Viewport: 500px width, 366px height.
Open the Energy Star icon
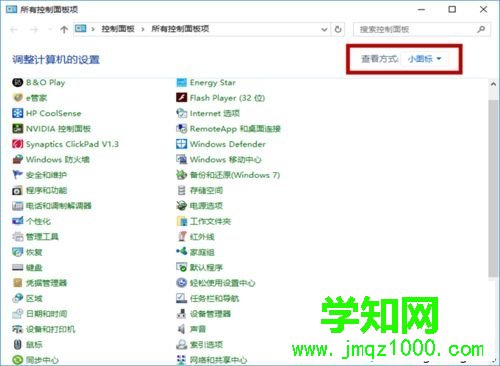click(x=181, y=82)
